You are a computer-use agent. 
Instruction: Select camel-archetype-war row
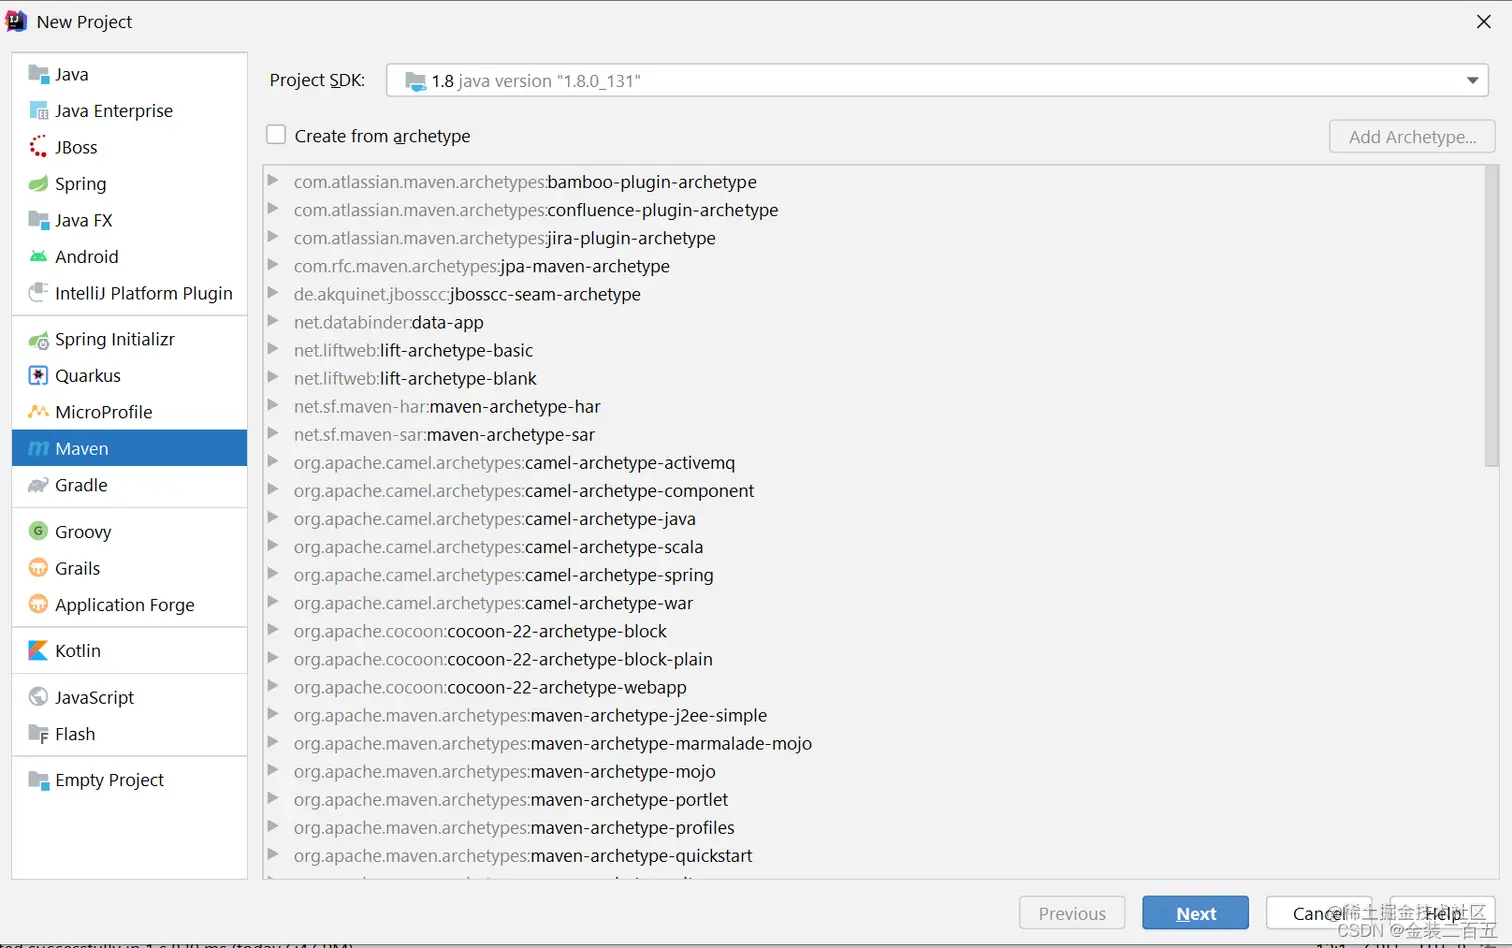(x=874, y=602)
